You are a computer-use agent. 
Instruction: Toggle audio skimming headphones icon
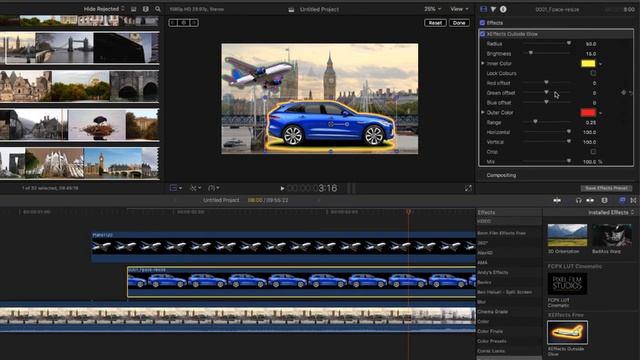[578, 200]
